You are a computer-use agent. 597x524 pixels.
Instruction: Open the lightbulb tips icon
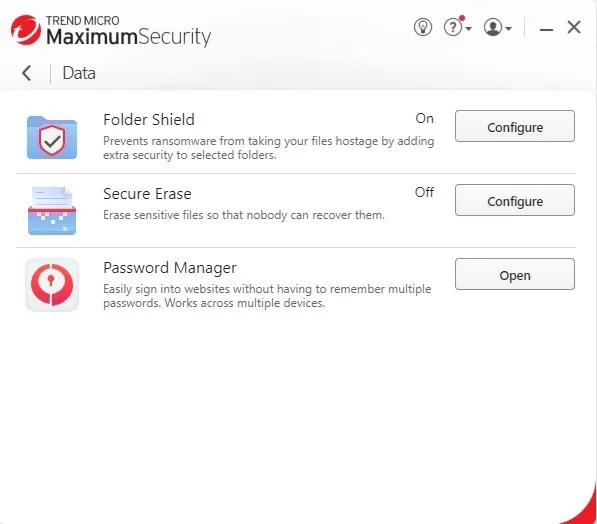pyautogui.click(x=423, y=27)
